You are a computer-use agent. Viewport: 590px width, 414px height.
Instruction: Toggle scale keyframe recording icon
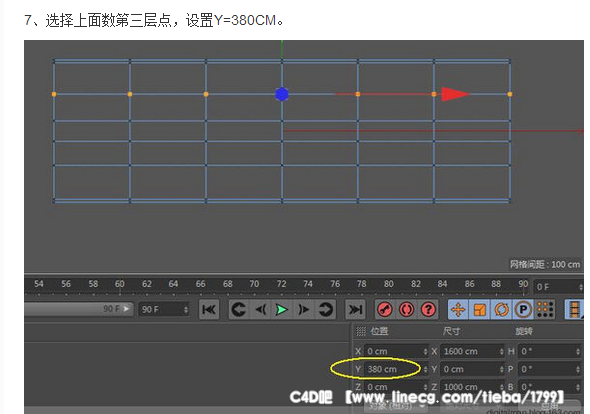tap(480, 309)
